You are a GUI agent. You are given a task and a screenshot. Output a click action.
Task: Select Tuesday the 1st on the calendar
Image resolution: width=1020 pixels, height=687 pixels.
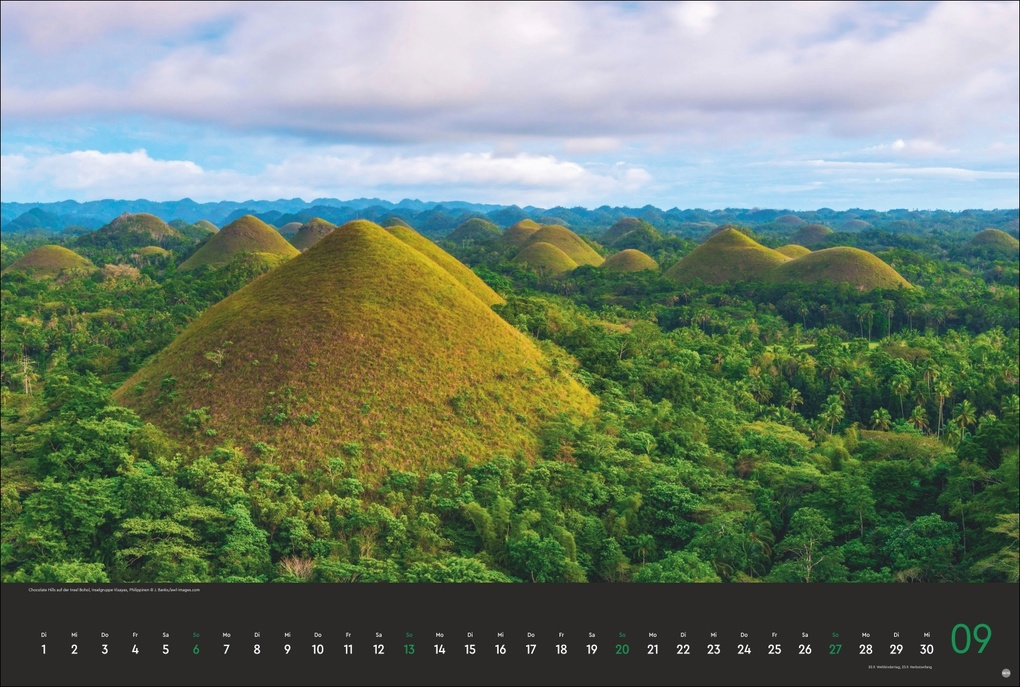(x=44, y=649)
